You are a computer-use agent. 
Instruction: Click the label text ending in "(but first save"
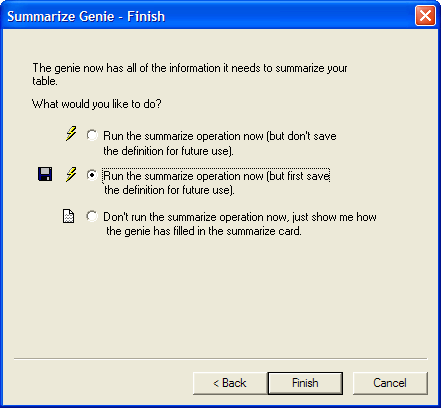pyautogui.click(x=217, y=176)
